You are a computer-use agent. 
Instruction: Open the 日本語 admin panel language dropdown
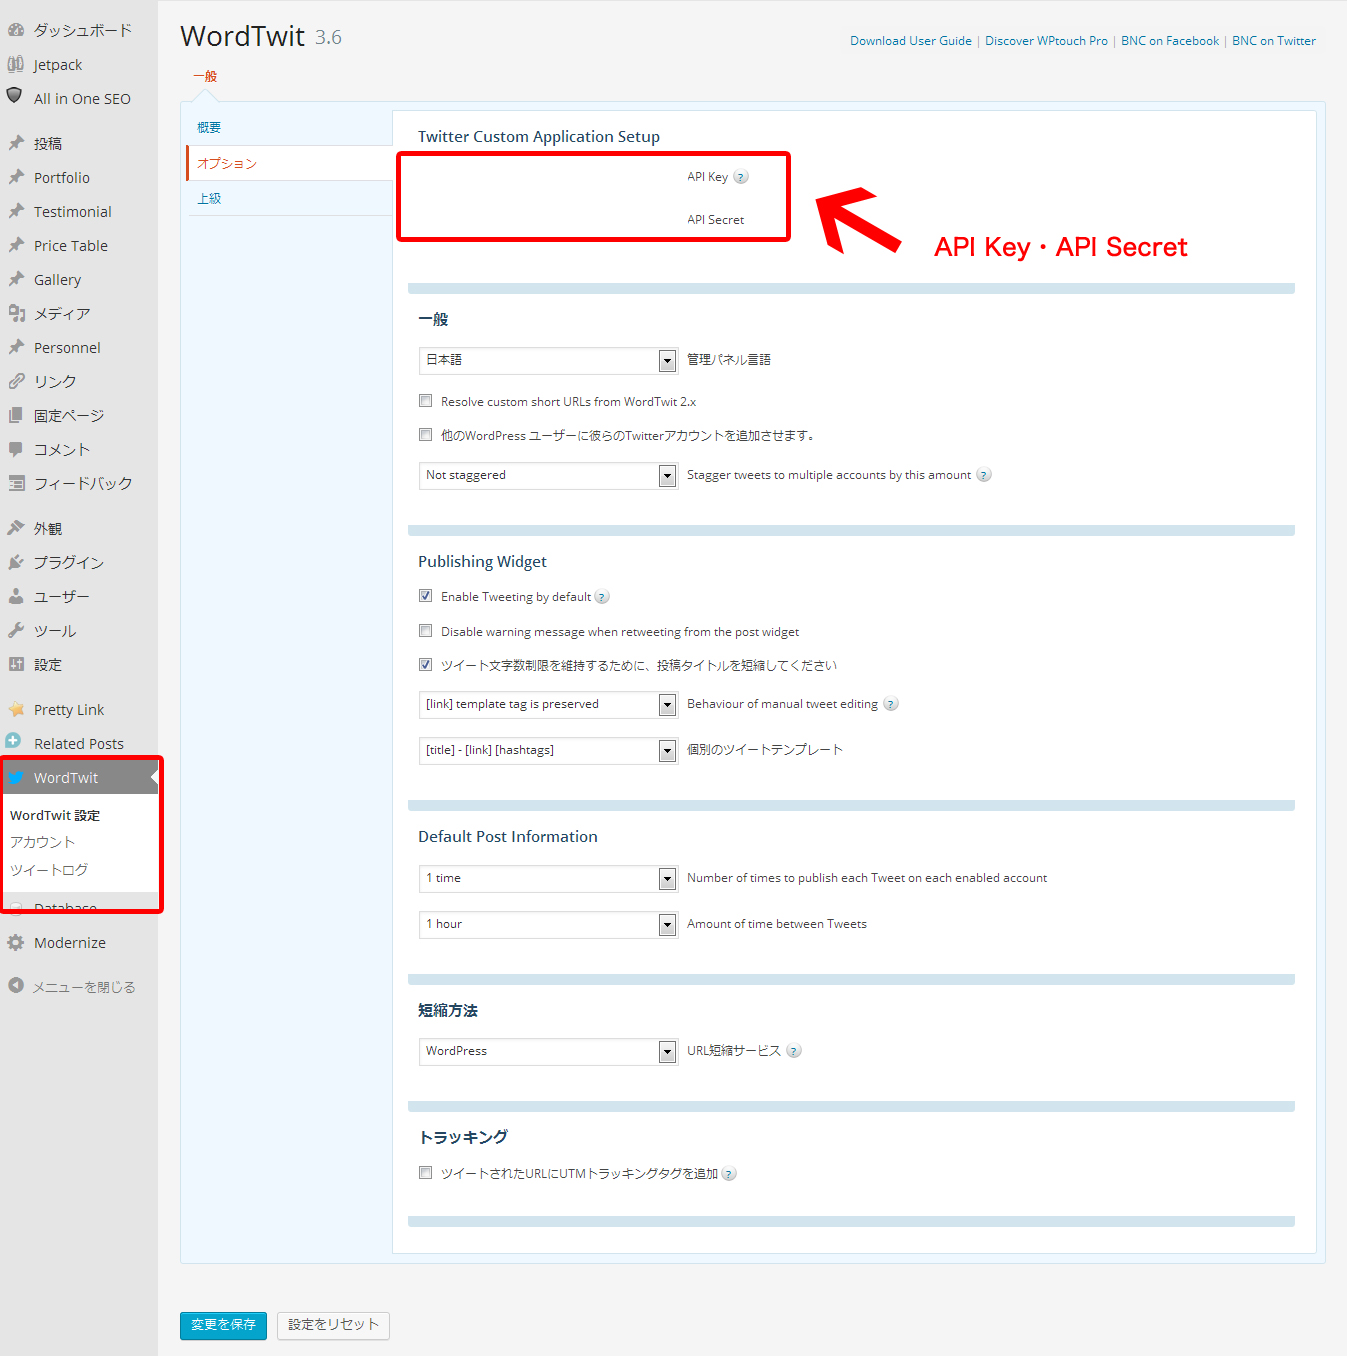tap(548, 360)
